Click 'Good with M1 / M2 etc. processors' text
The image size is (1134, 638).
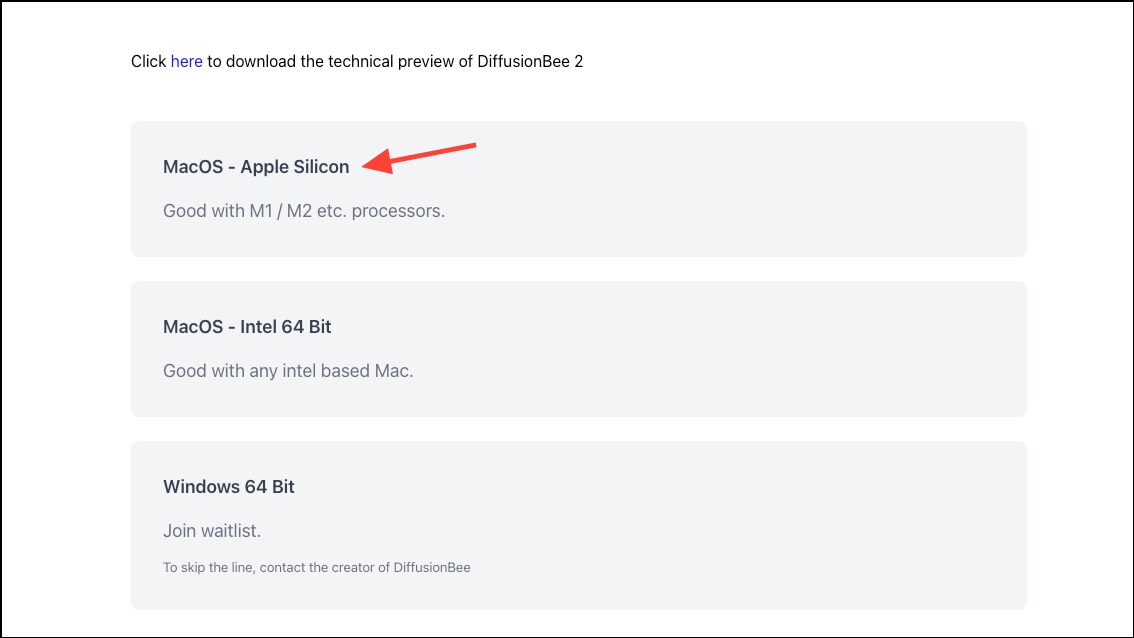point(304,211)
